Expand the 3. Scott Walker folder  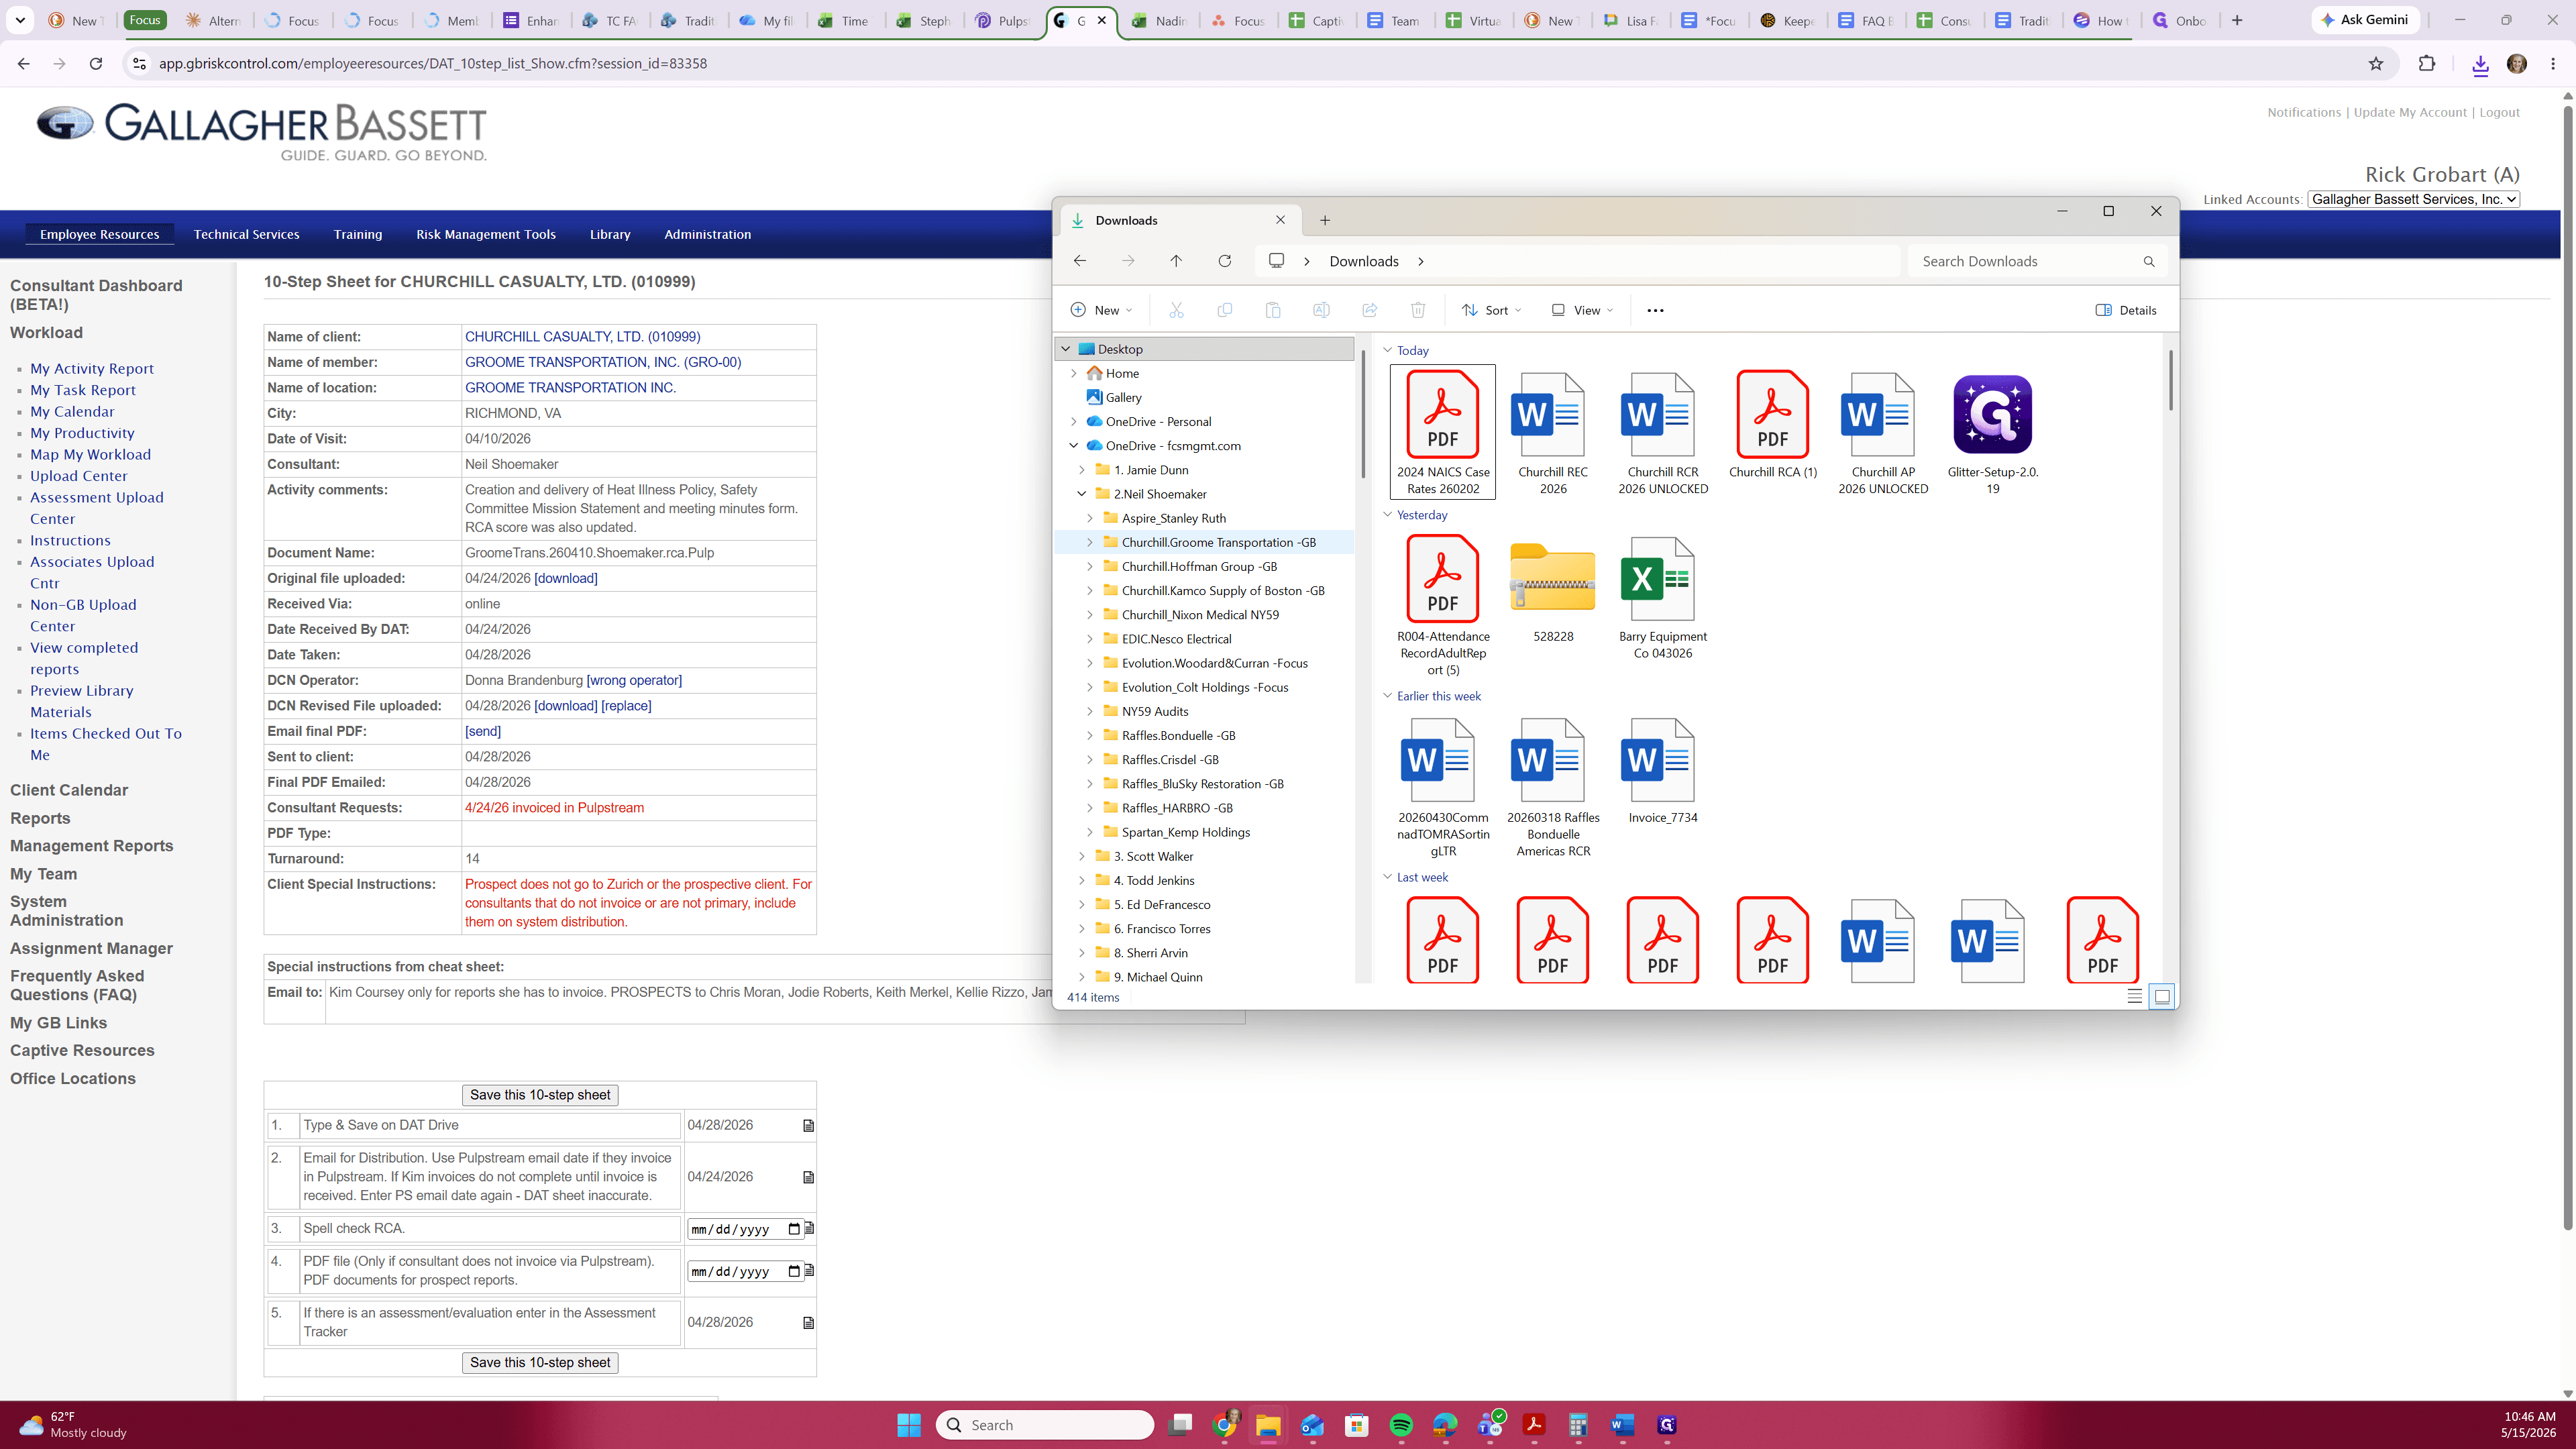click(1081, 856)
